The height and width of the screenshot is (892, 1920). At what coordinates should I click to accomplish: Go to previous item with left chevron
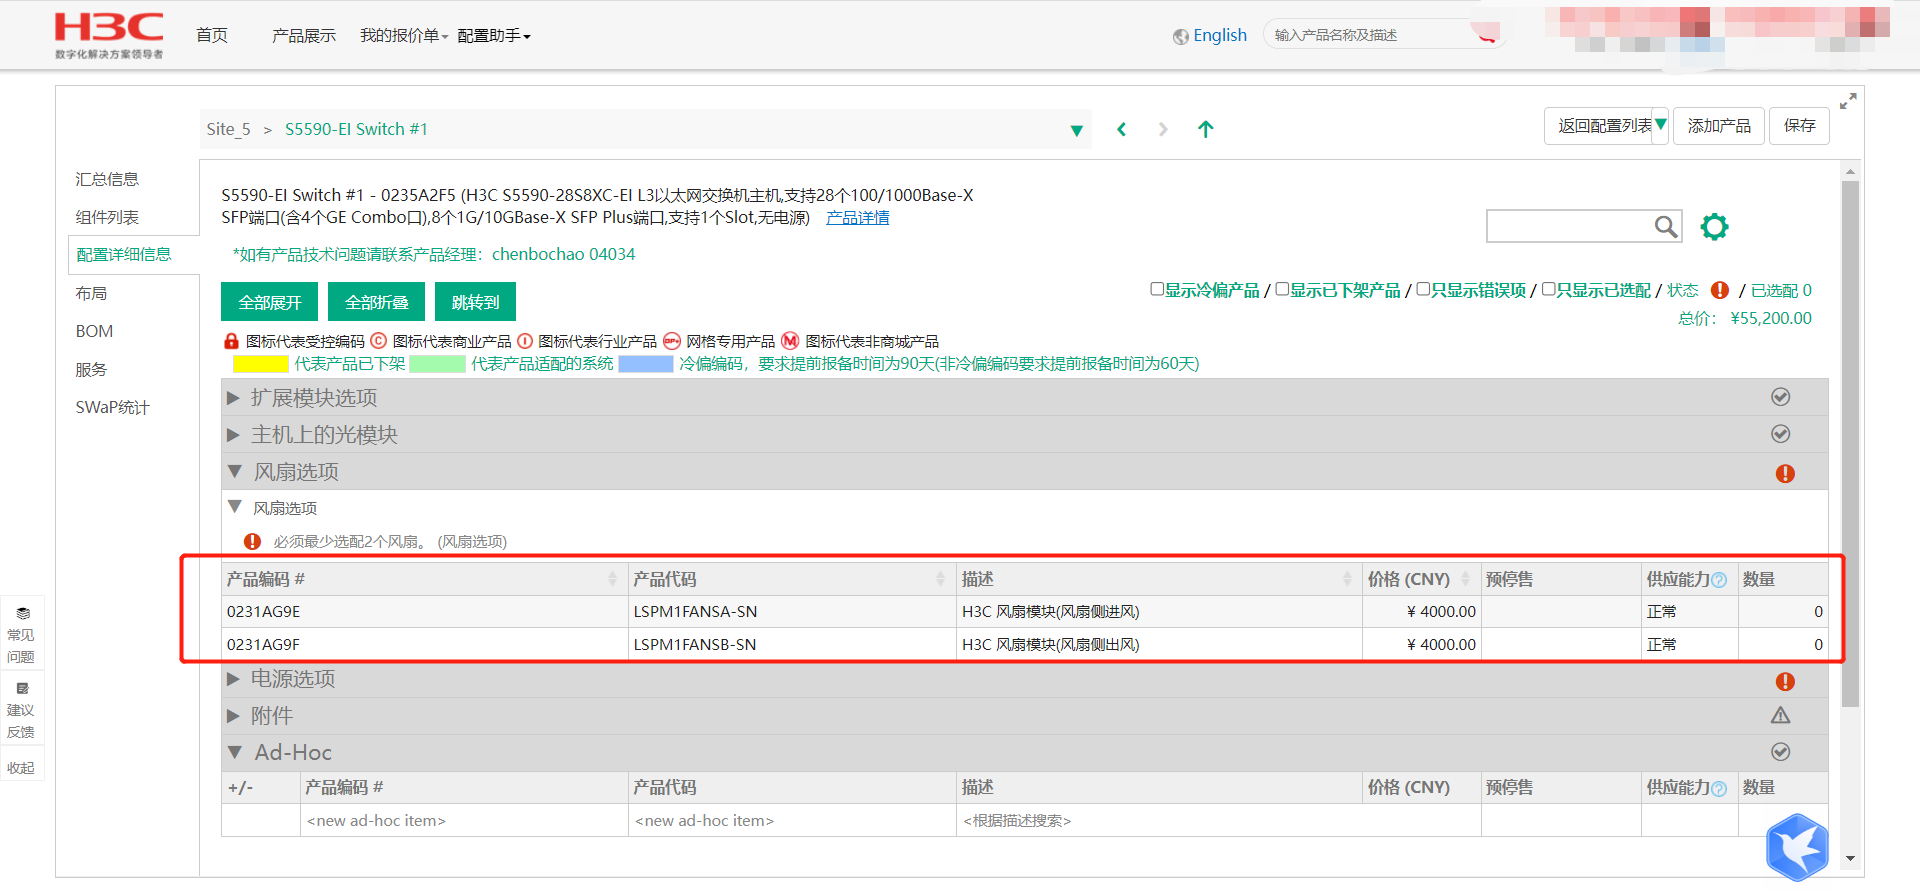click(x=1122, y=129)
